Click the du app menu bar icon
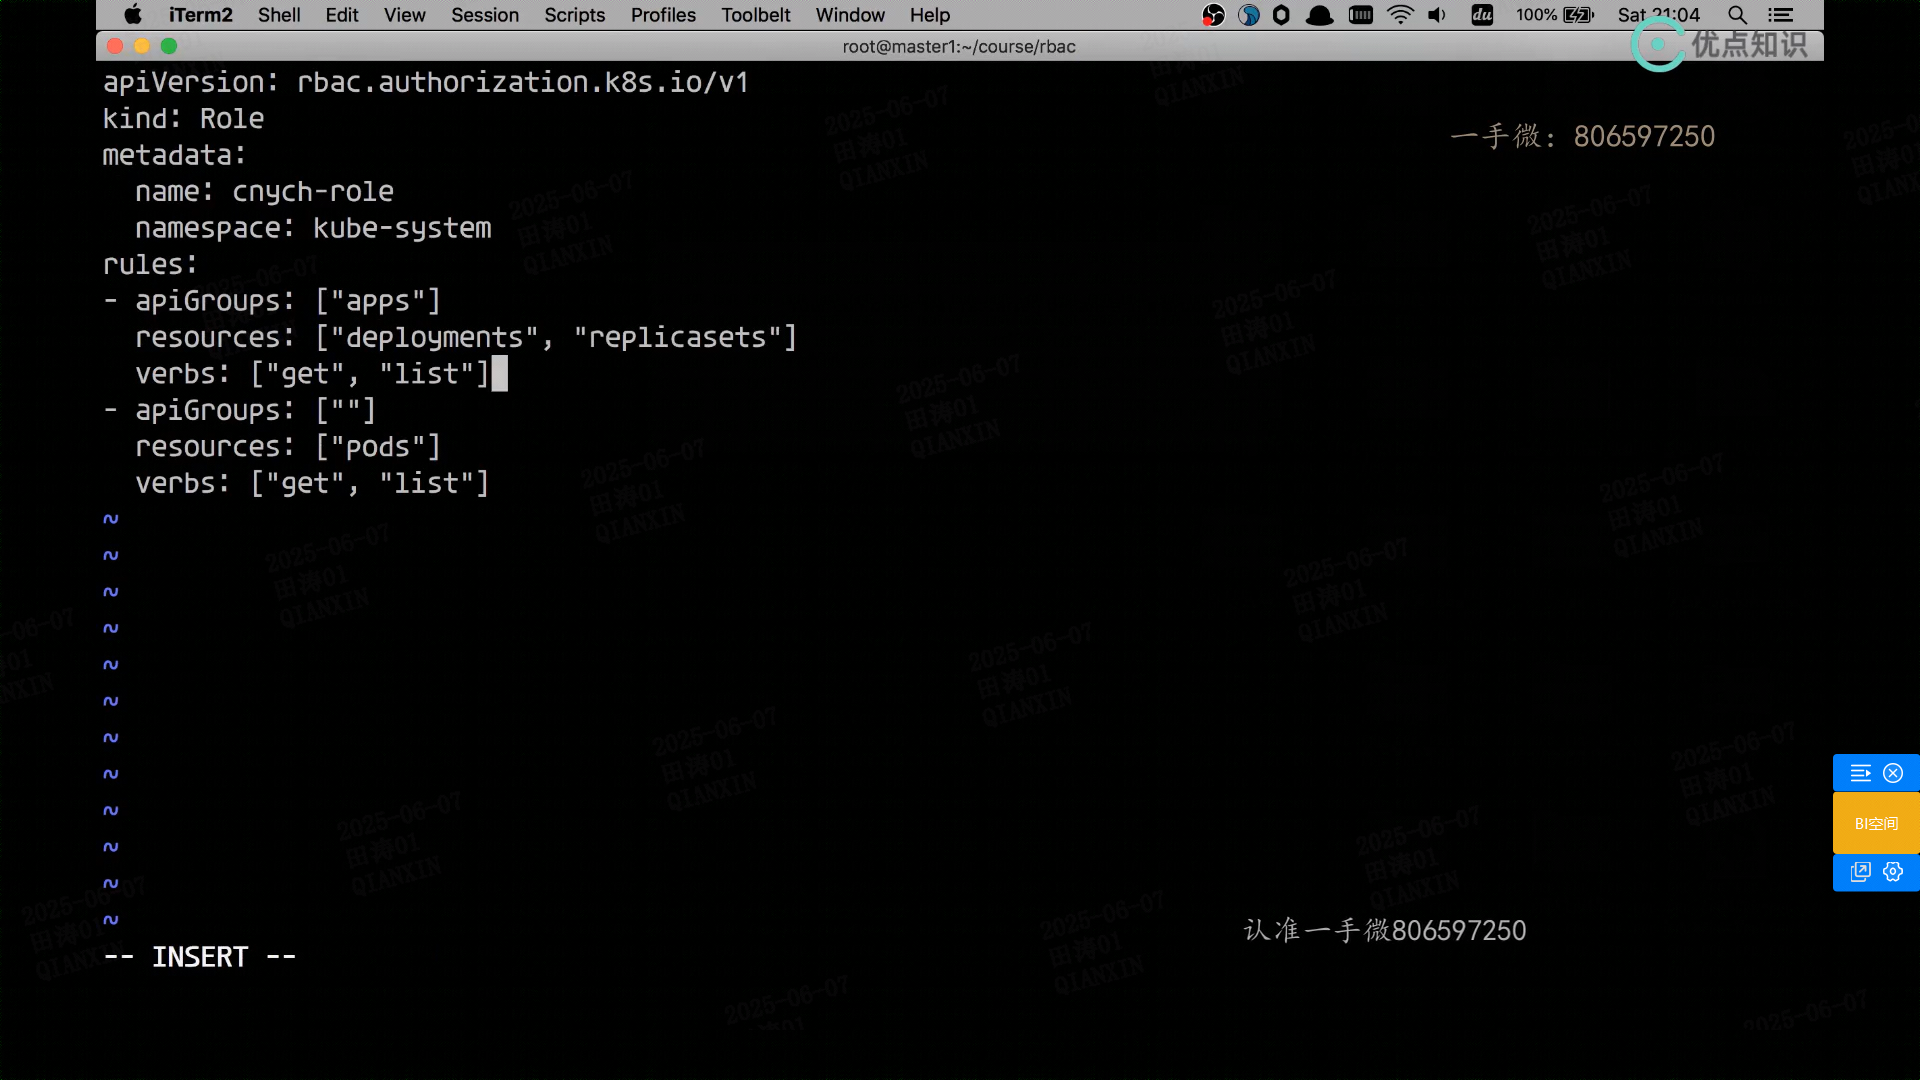The width and height of the screenshot is (1920, 1080). coord(1482,15)
